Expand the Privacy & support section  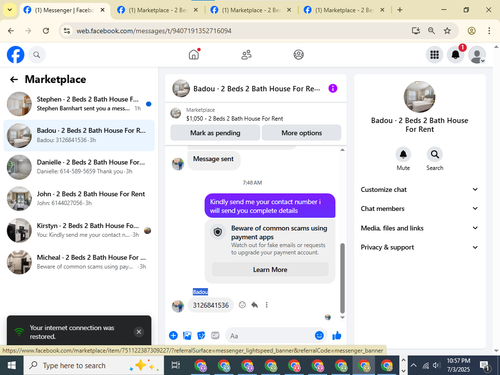point(419,247)
